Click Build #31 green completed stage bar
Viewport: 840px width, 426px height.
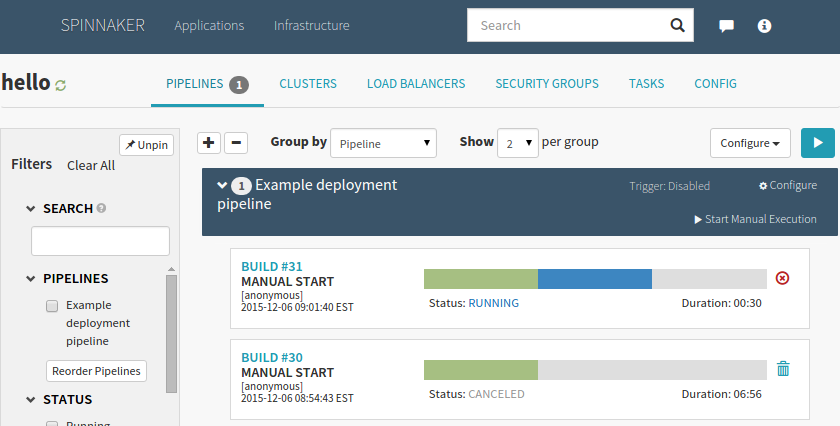click(481, 278)
